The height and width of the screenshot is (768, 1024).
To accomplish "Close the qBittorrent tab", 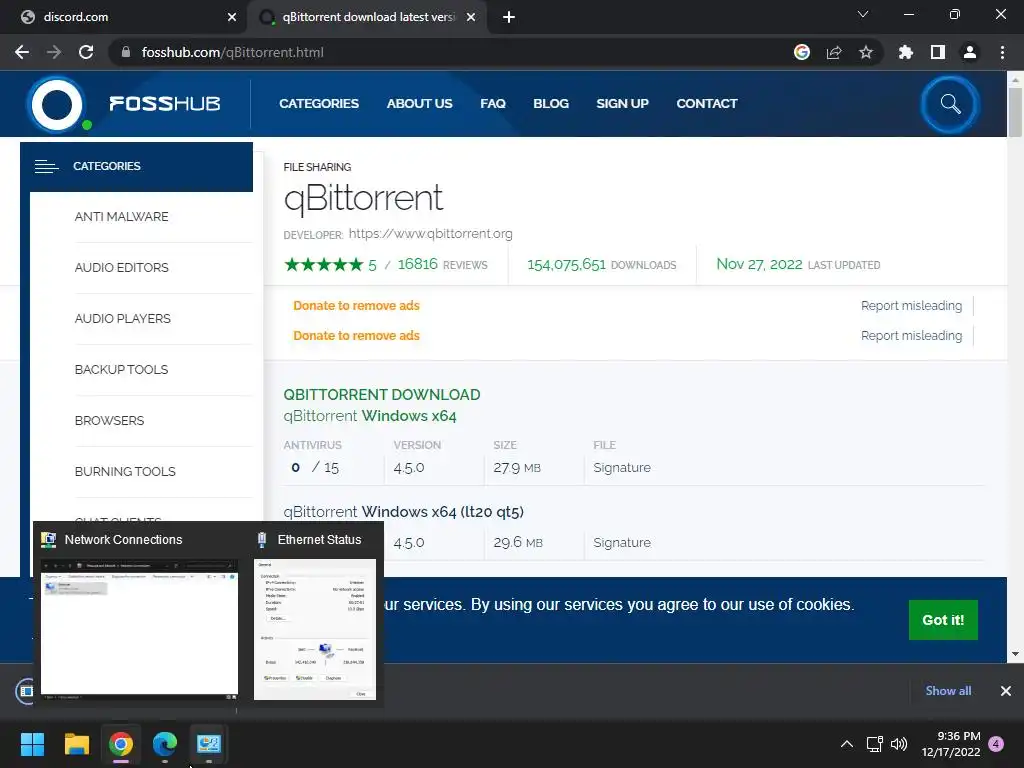I will (470, 17).
